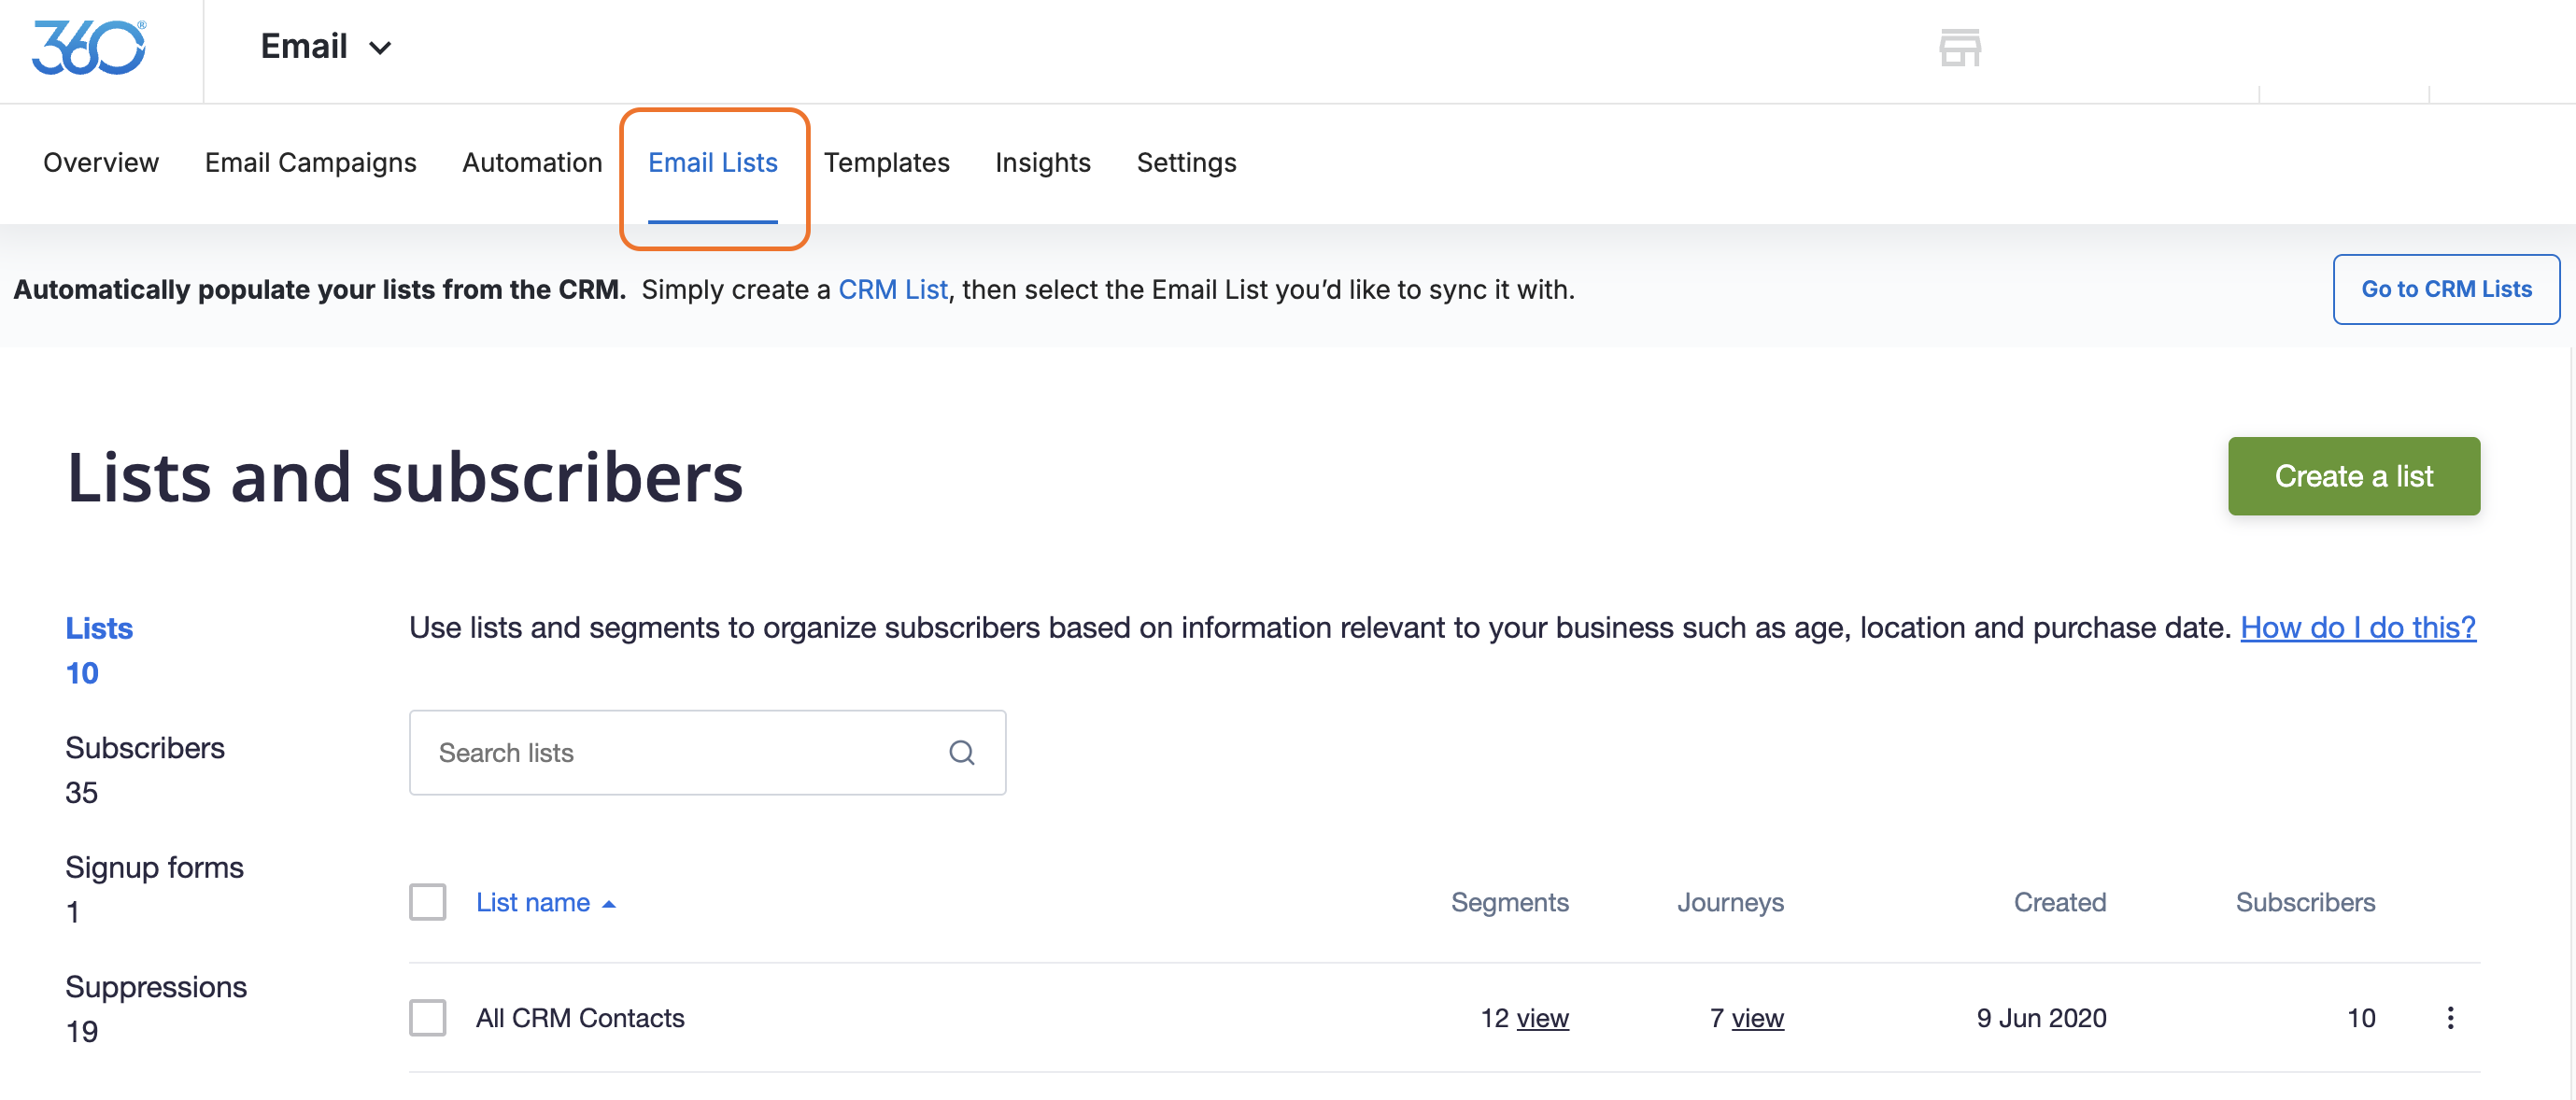View journeys for All CRM Contacts
This screenshot has width=2576, height=1100.
coord(1757,1018)
